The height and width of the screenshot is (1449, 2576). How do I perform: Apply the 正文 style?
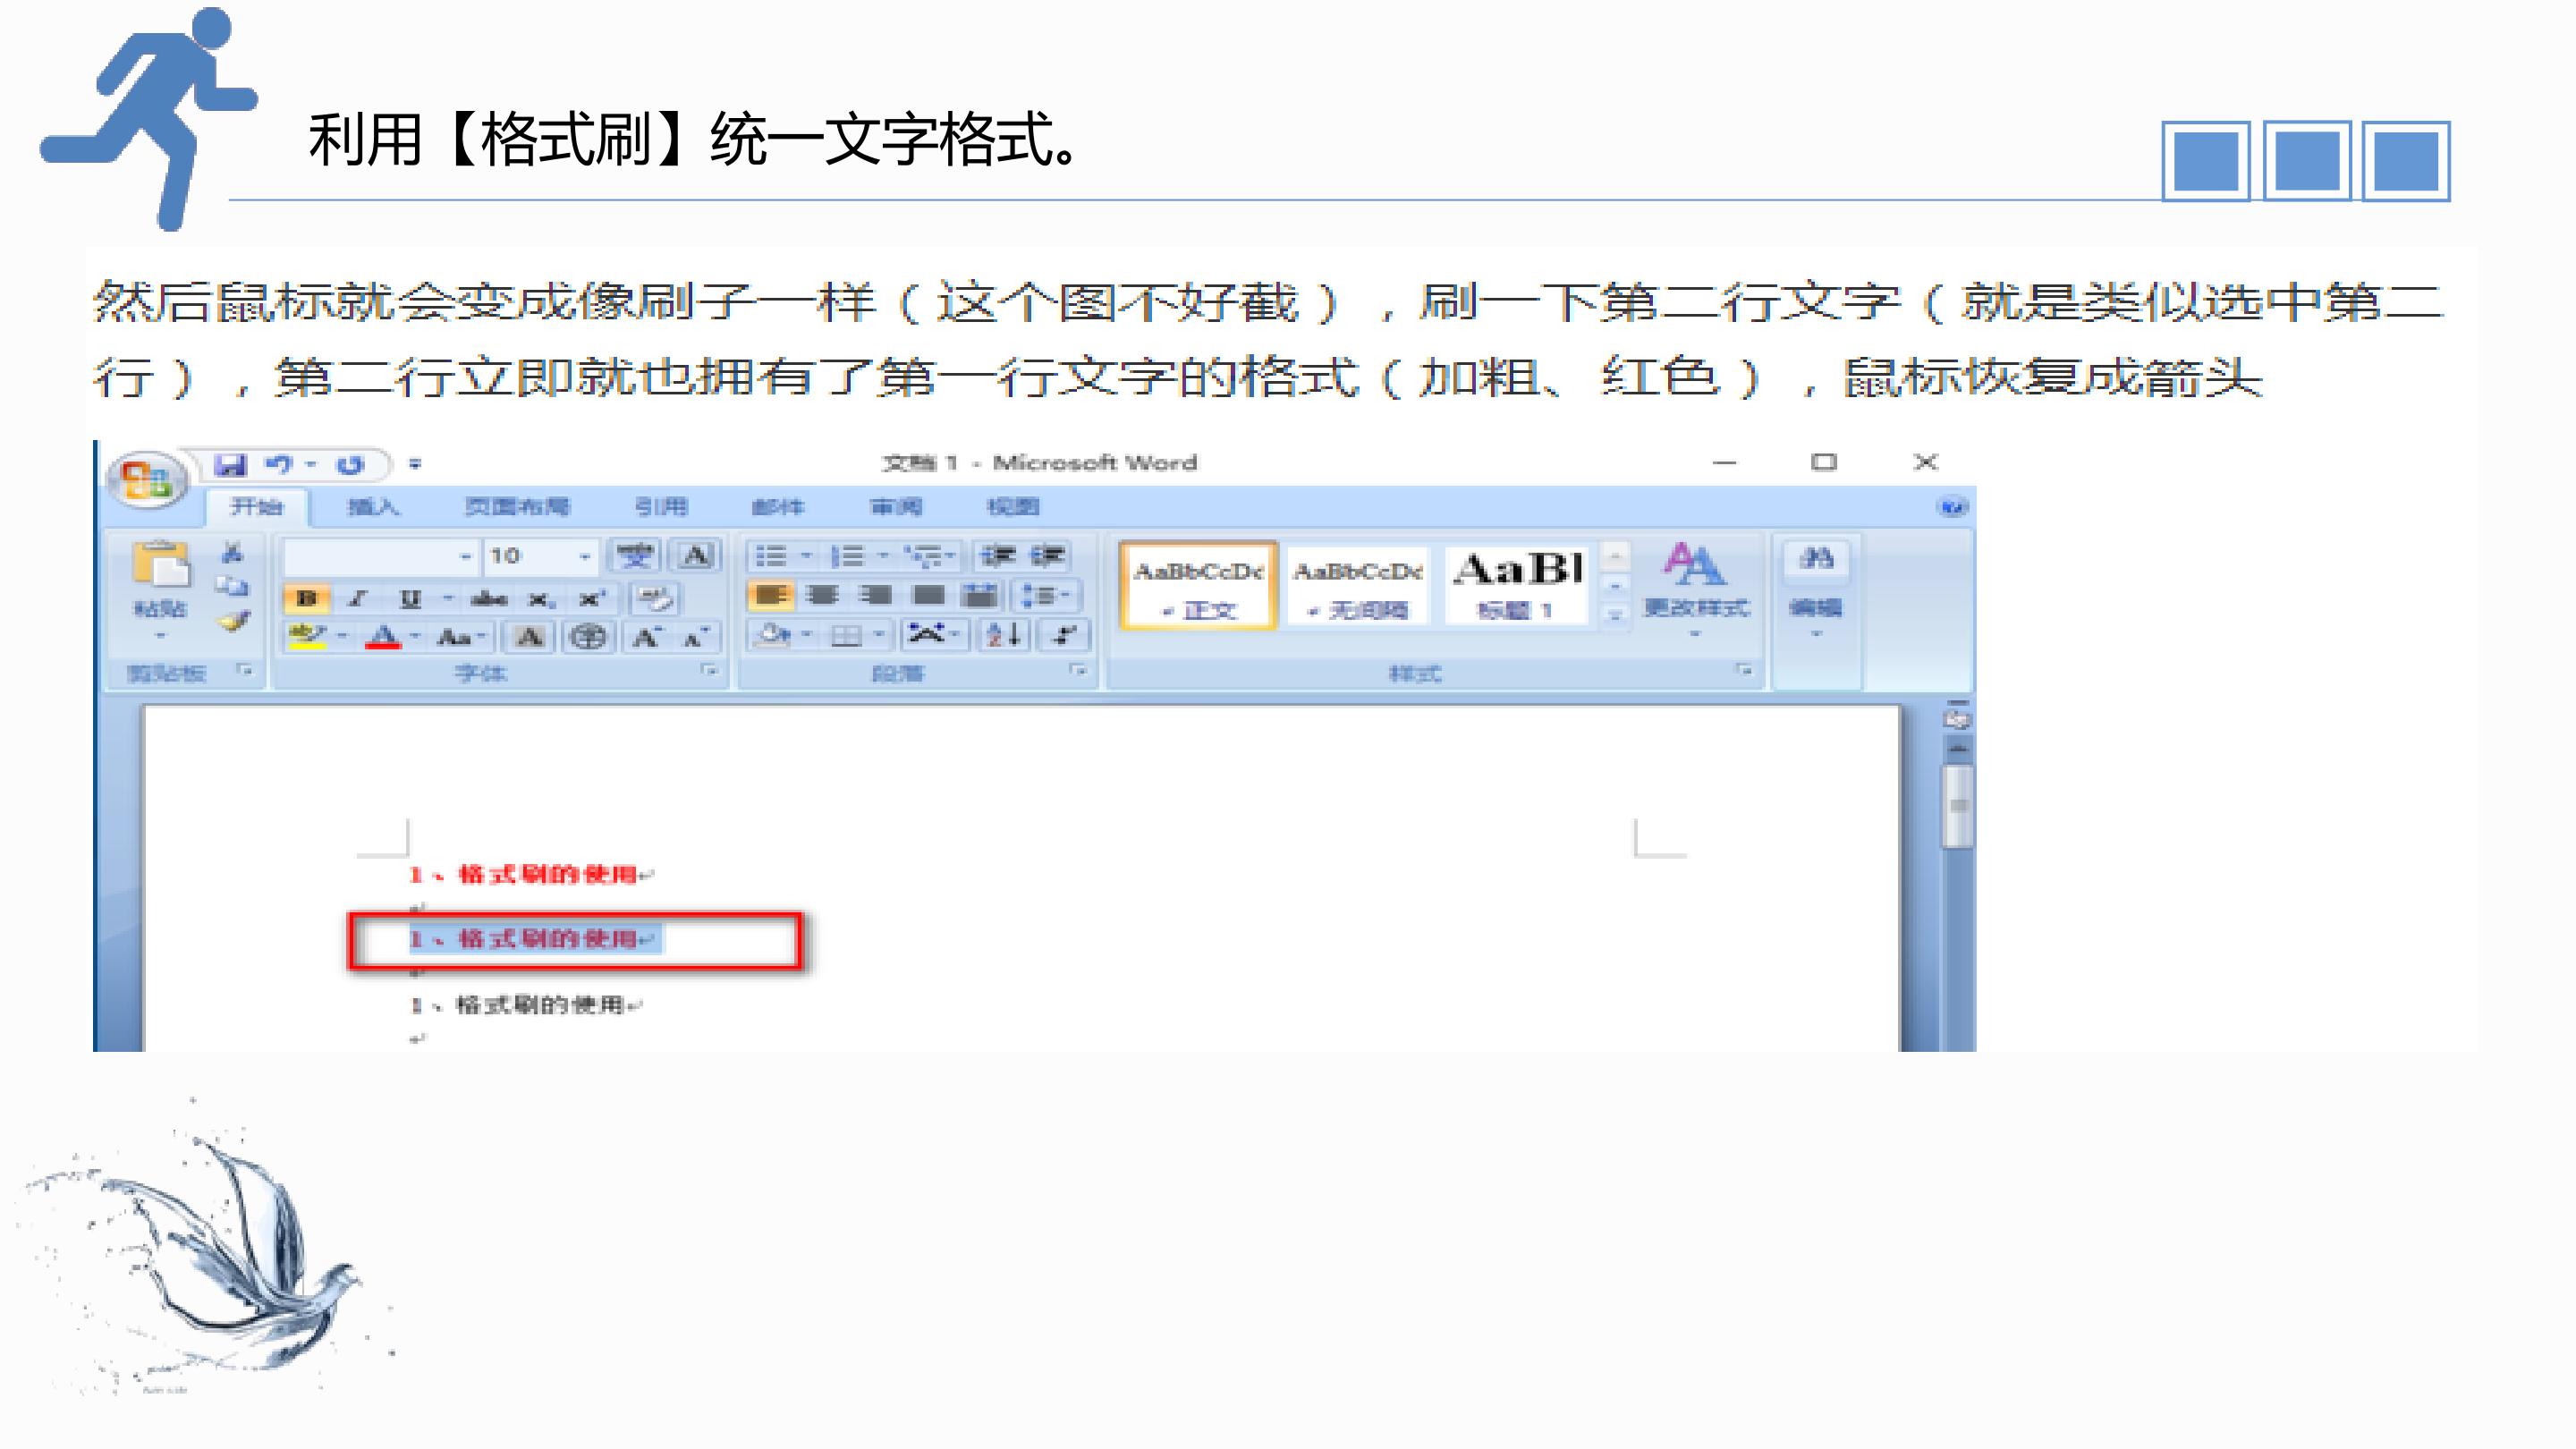(x=1198, y=587)
